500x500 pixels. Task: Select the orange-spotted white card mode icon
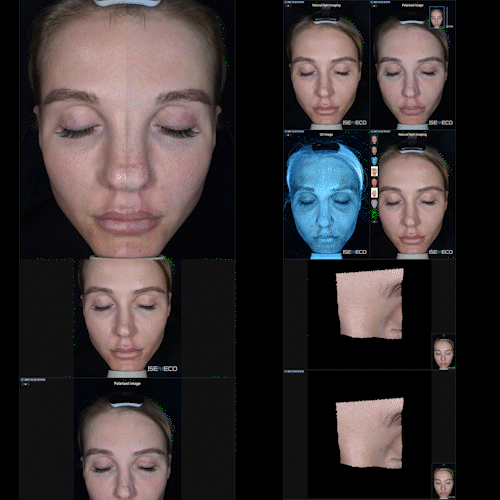374,172
